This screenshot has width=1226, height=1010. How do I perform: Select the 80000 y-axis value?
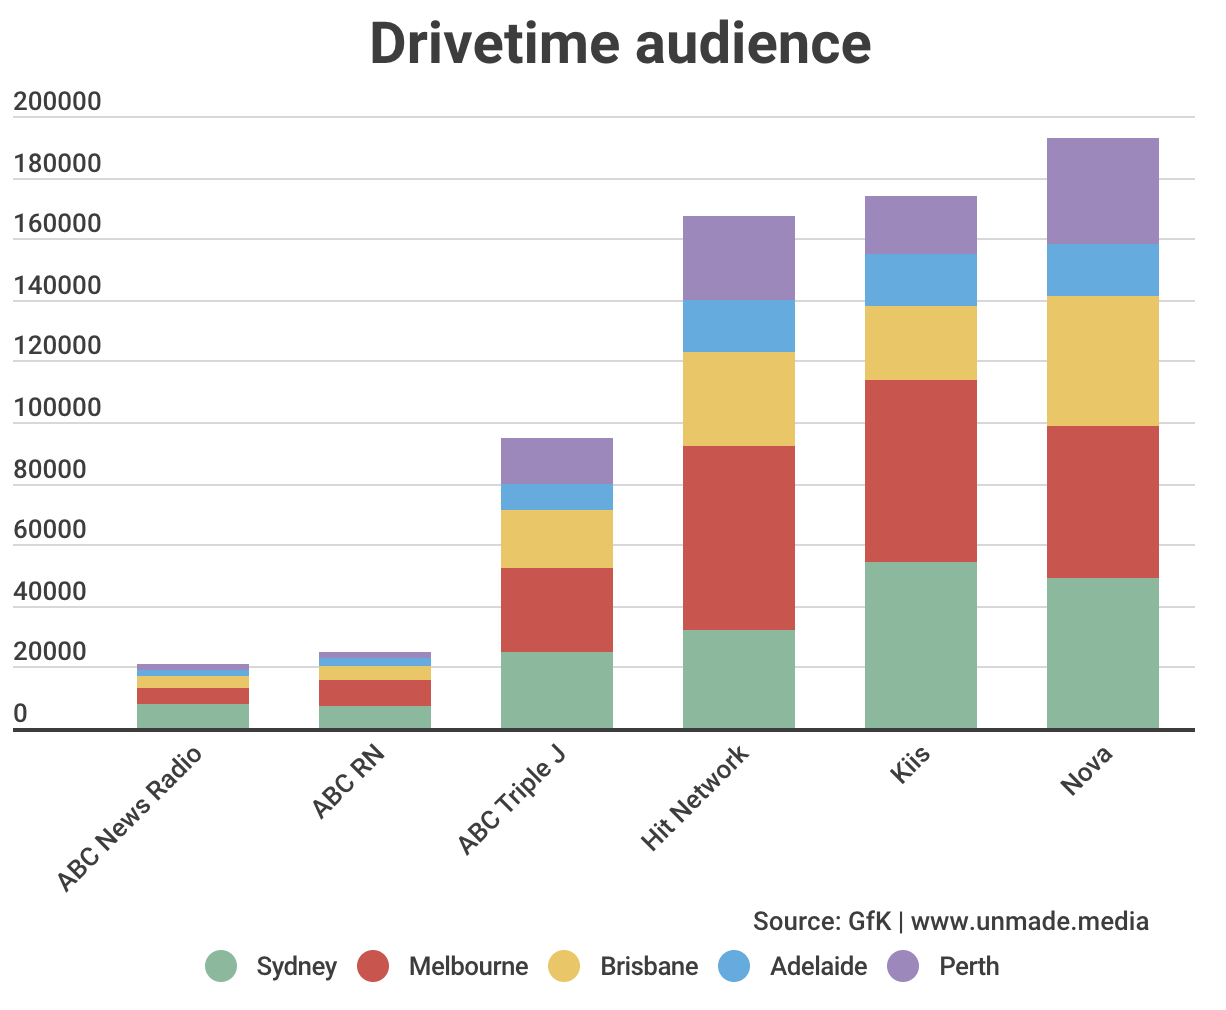51,469
